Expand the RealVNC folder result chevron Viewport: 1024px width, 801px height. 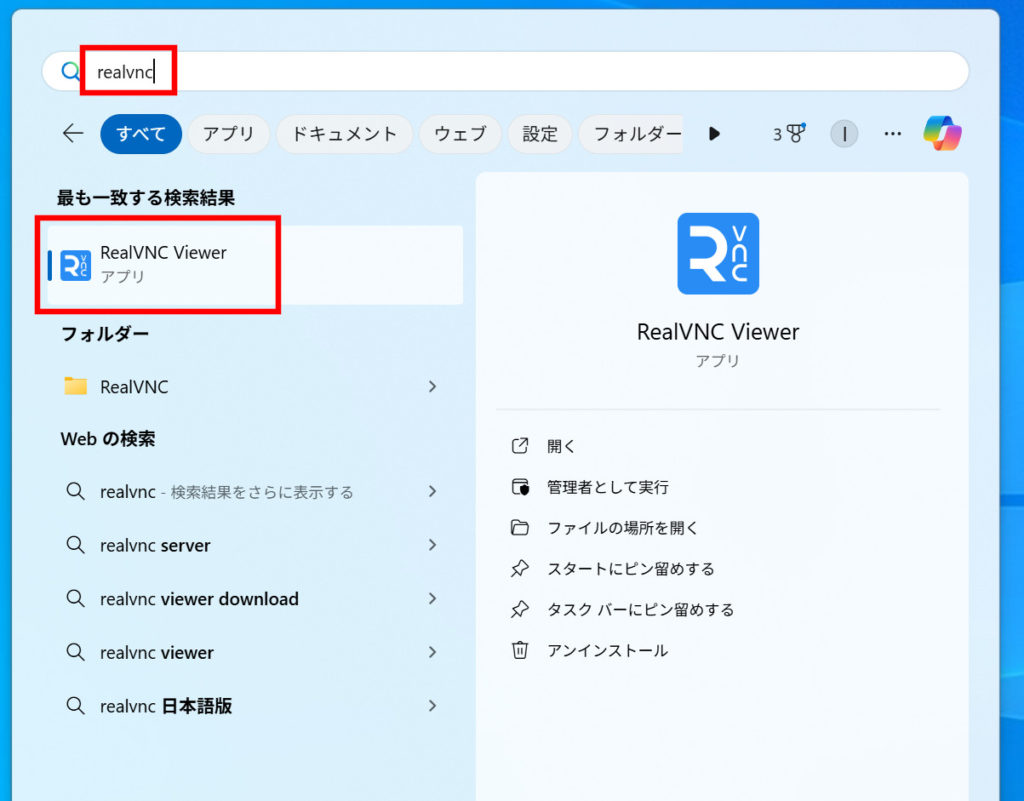pyautogui.click(x=432, y=386)
